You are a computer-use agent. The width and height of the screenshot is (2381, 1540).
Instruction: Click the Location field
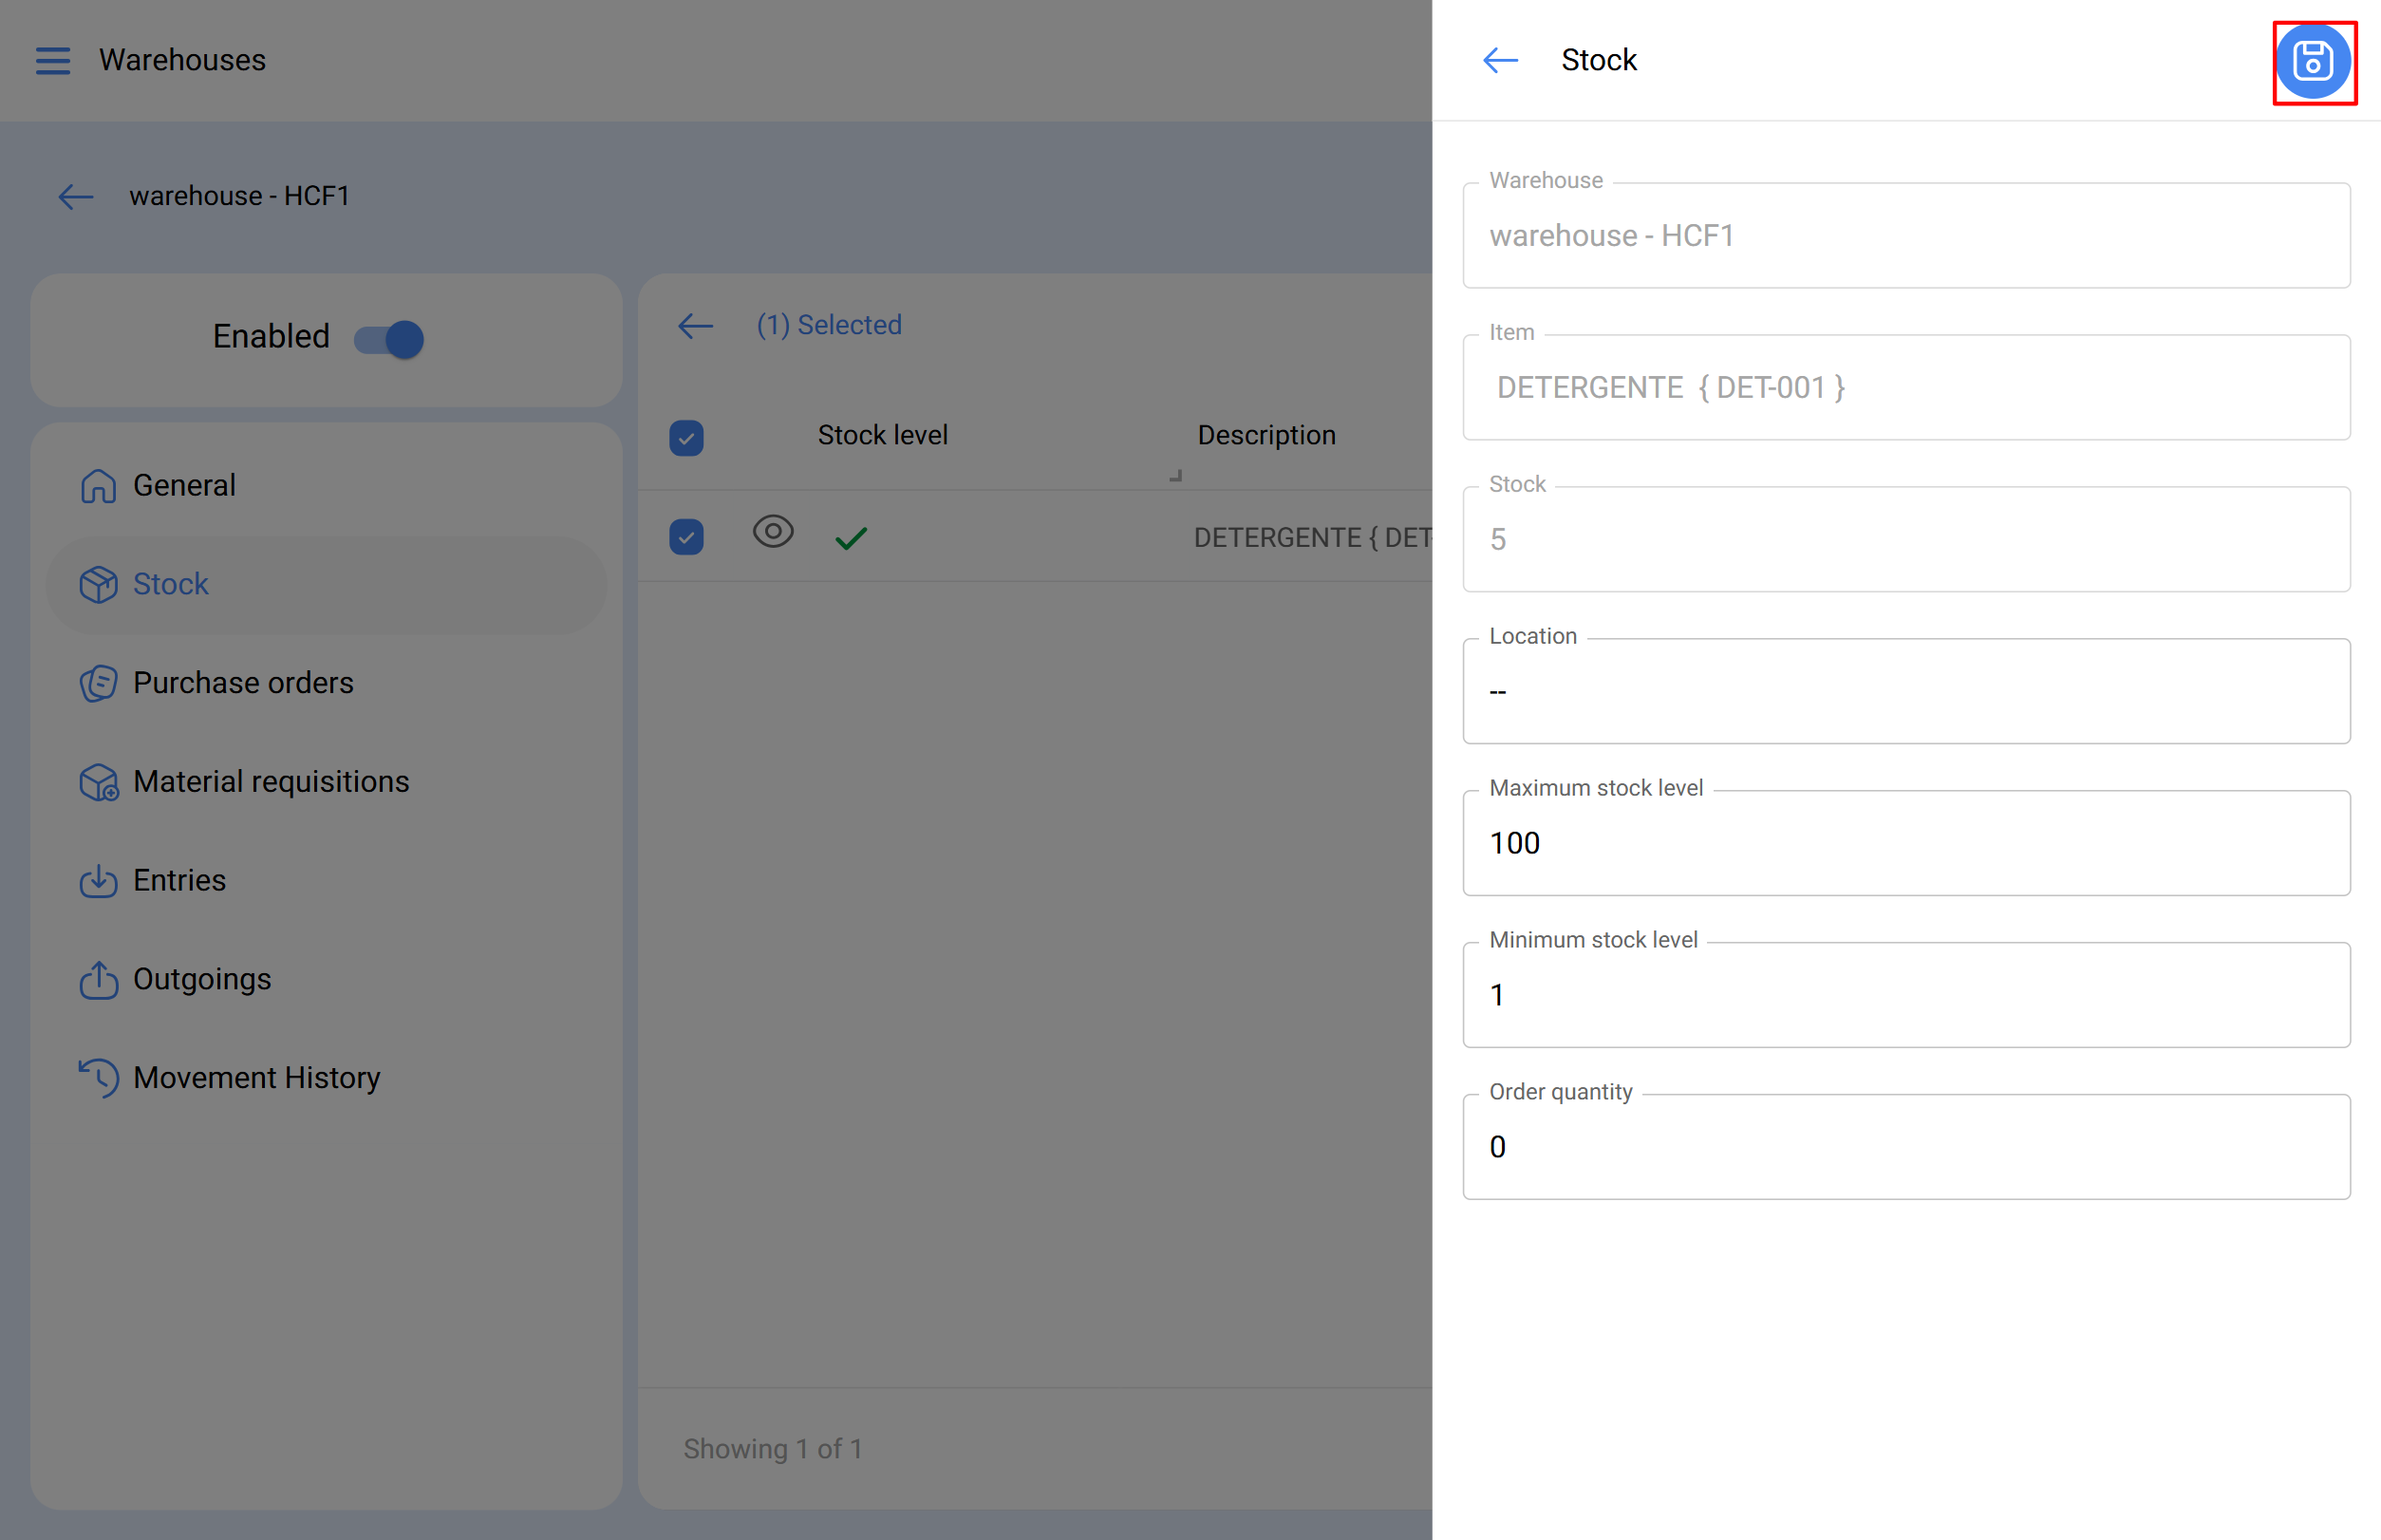tap(1905, 692)
